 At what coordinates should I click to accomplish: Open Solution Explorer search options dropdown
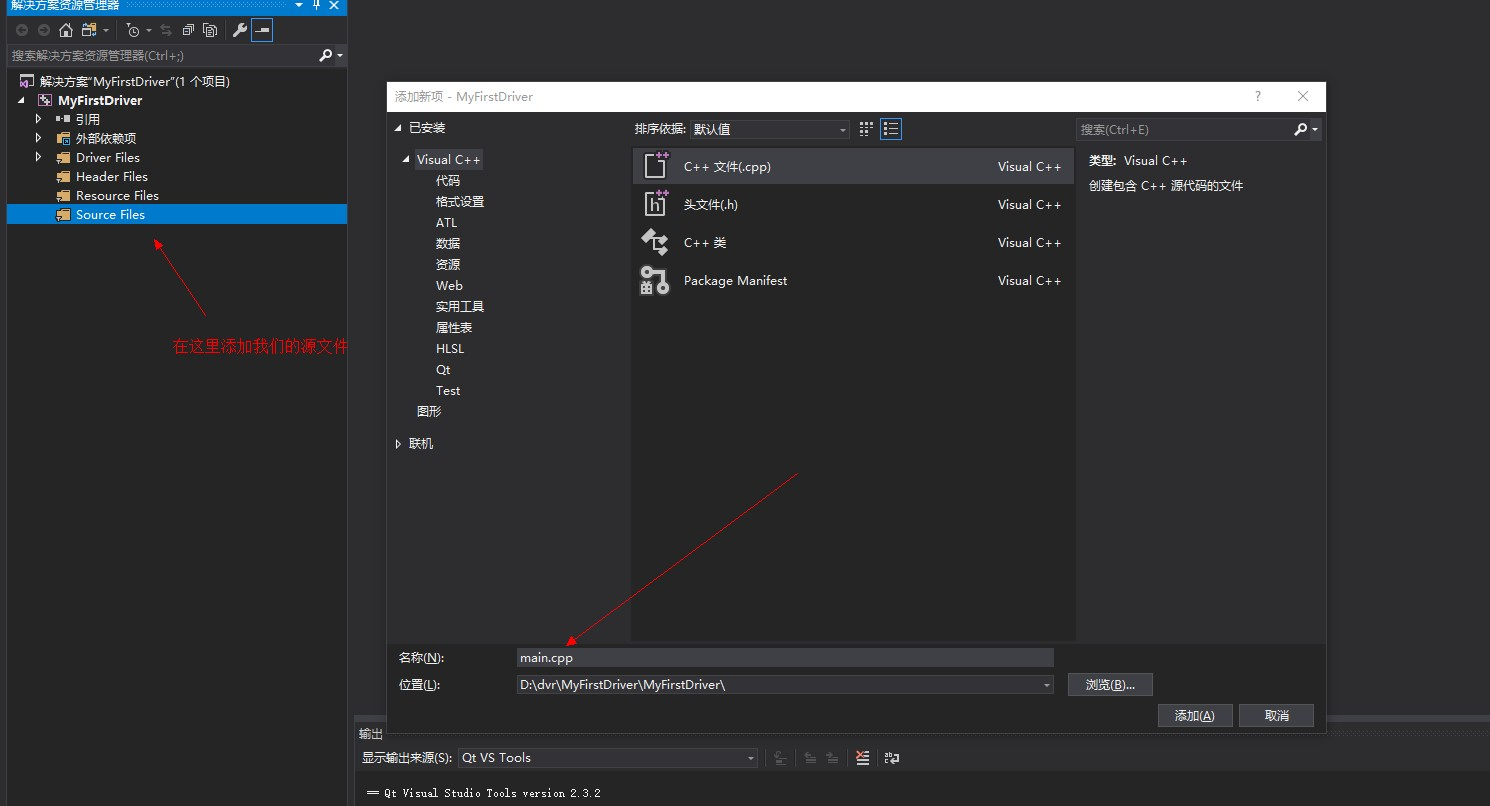pyautogui.click(x=340, y=55)
